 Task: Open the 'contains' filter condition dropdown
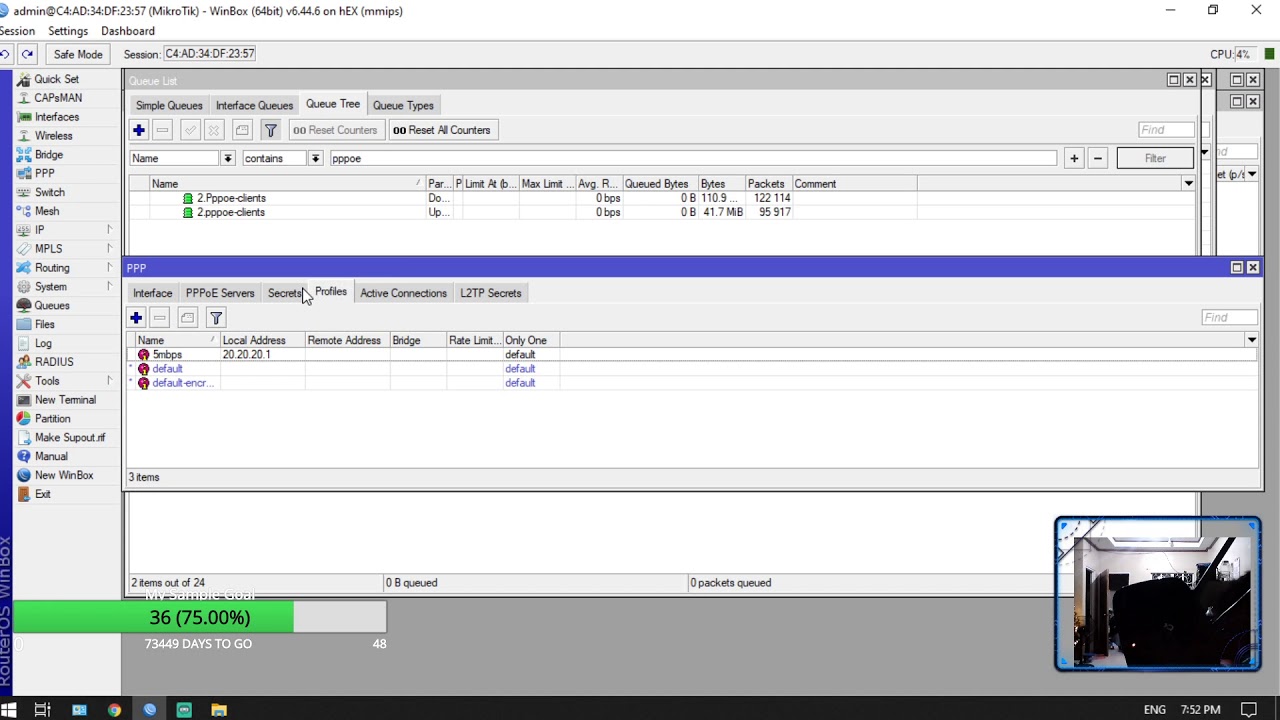point(315,158)
